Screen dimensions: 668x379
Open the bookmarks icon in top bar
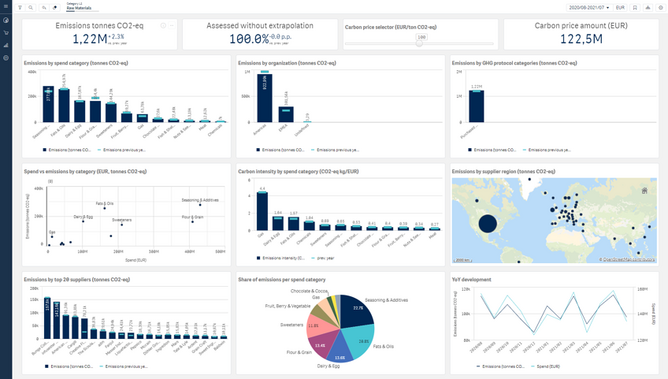[x=635, y=8]
